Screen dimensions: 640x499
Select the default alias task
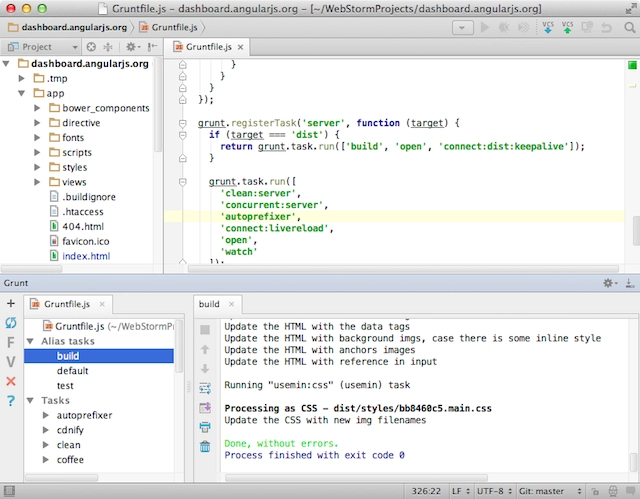pyautogui.click(x=72, y=370)
